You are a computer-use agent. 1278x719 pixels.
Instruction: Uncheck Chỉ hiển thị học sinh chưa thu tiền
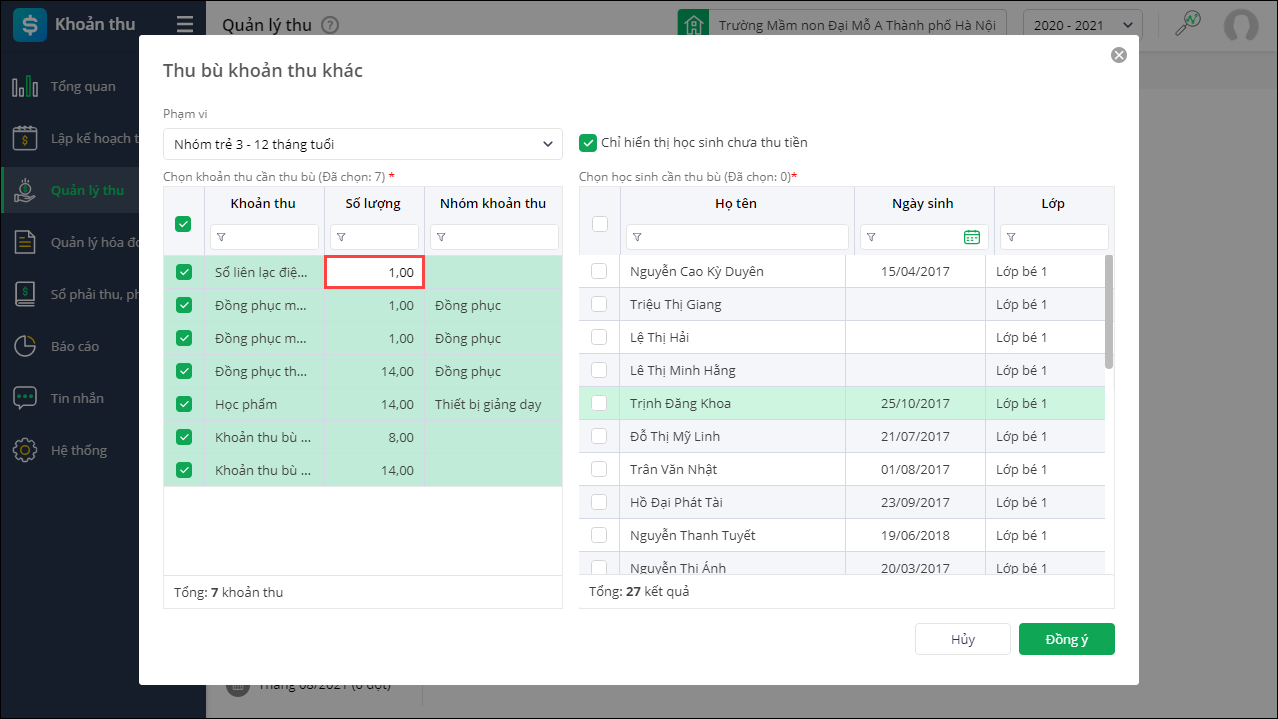(x=588, y=143)
